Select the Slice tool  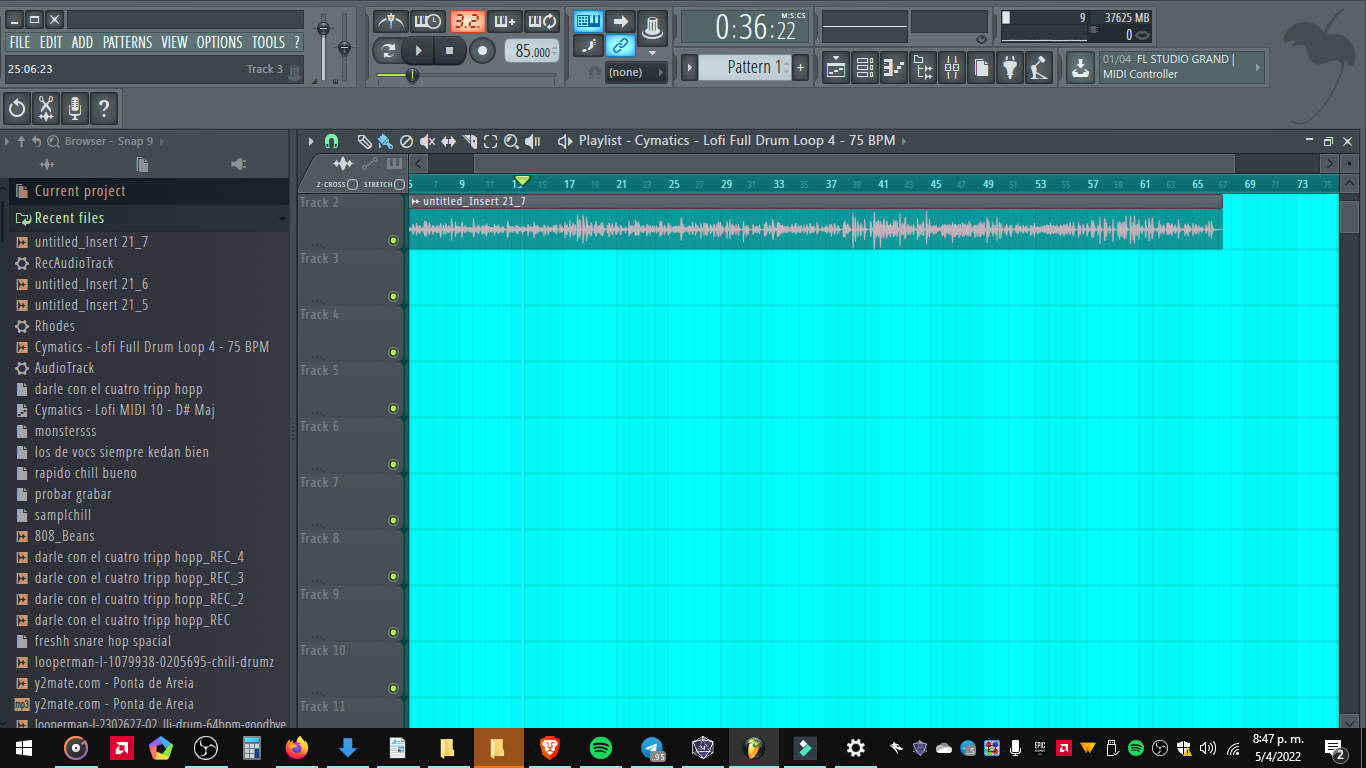(x=469, y=141)
